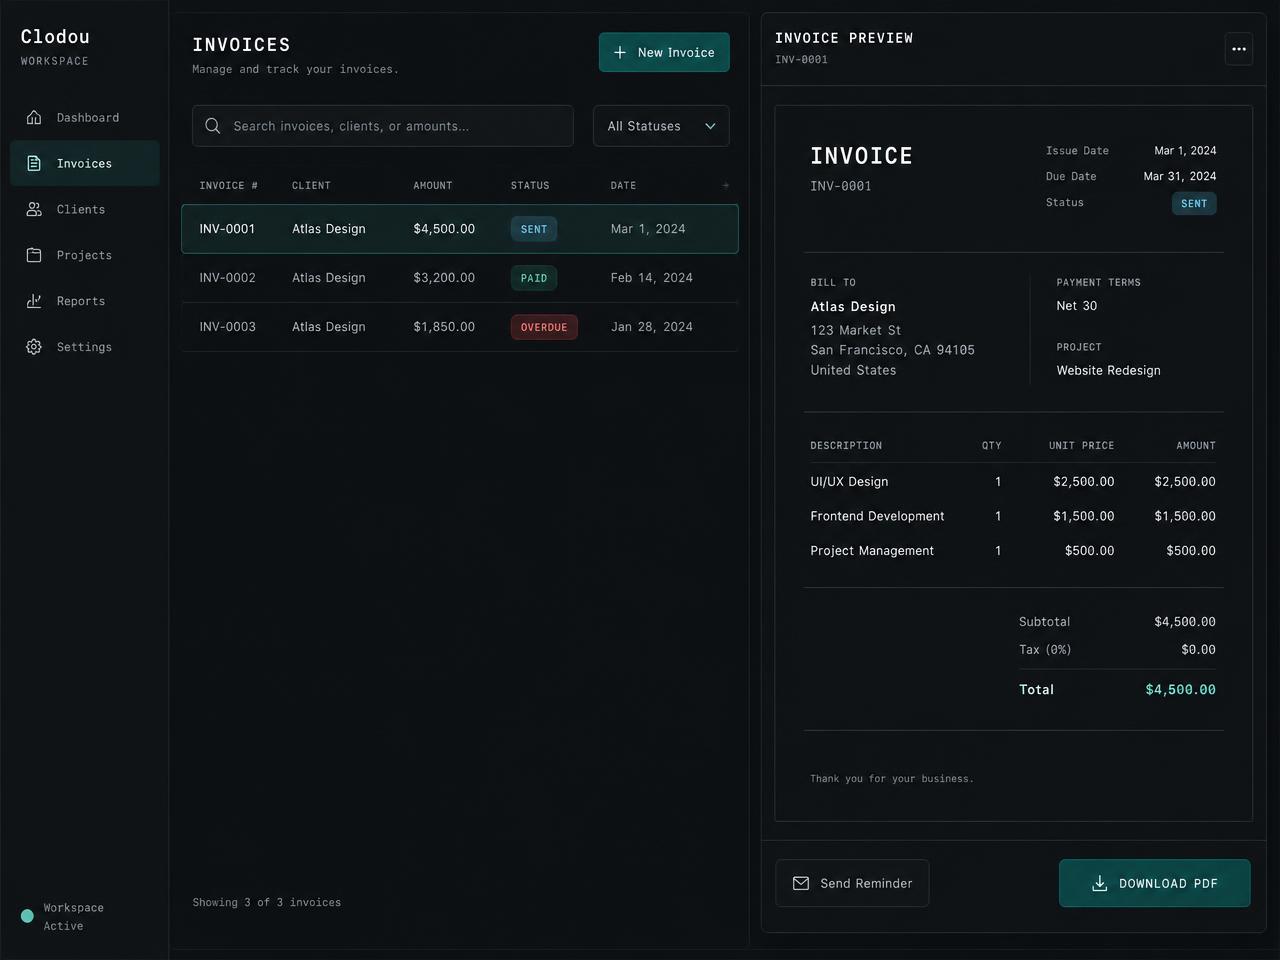Download the invoice as PDF
The width and height of the screenshot is (1280, 960).
(x=1154, y=883)
